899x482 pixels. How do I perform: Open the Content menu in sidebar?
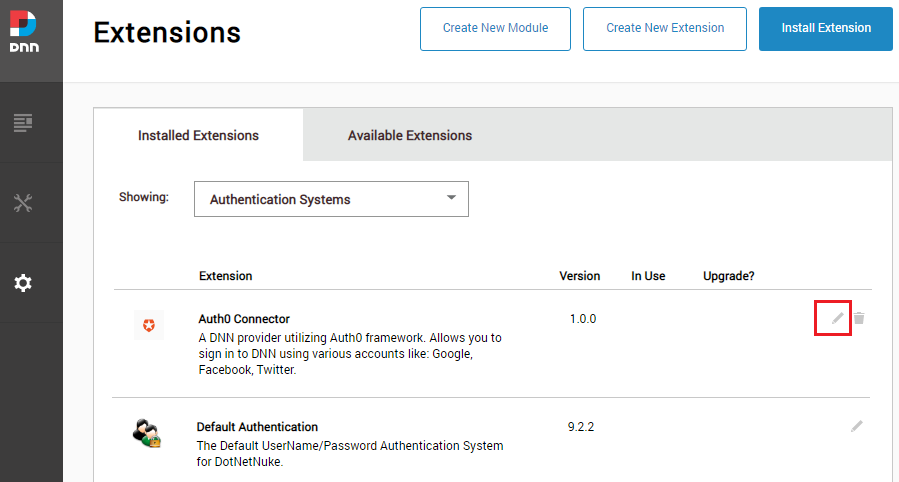click(x=23, y=123)
